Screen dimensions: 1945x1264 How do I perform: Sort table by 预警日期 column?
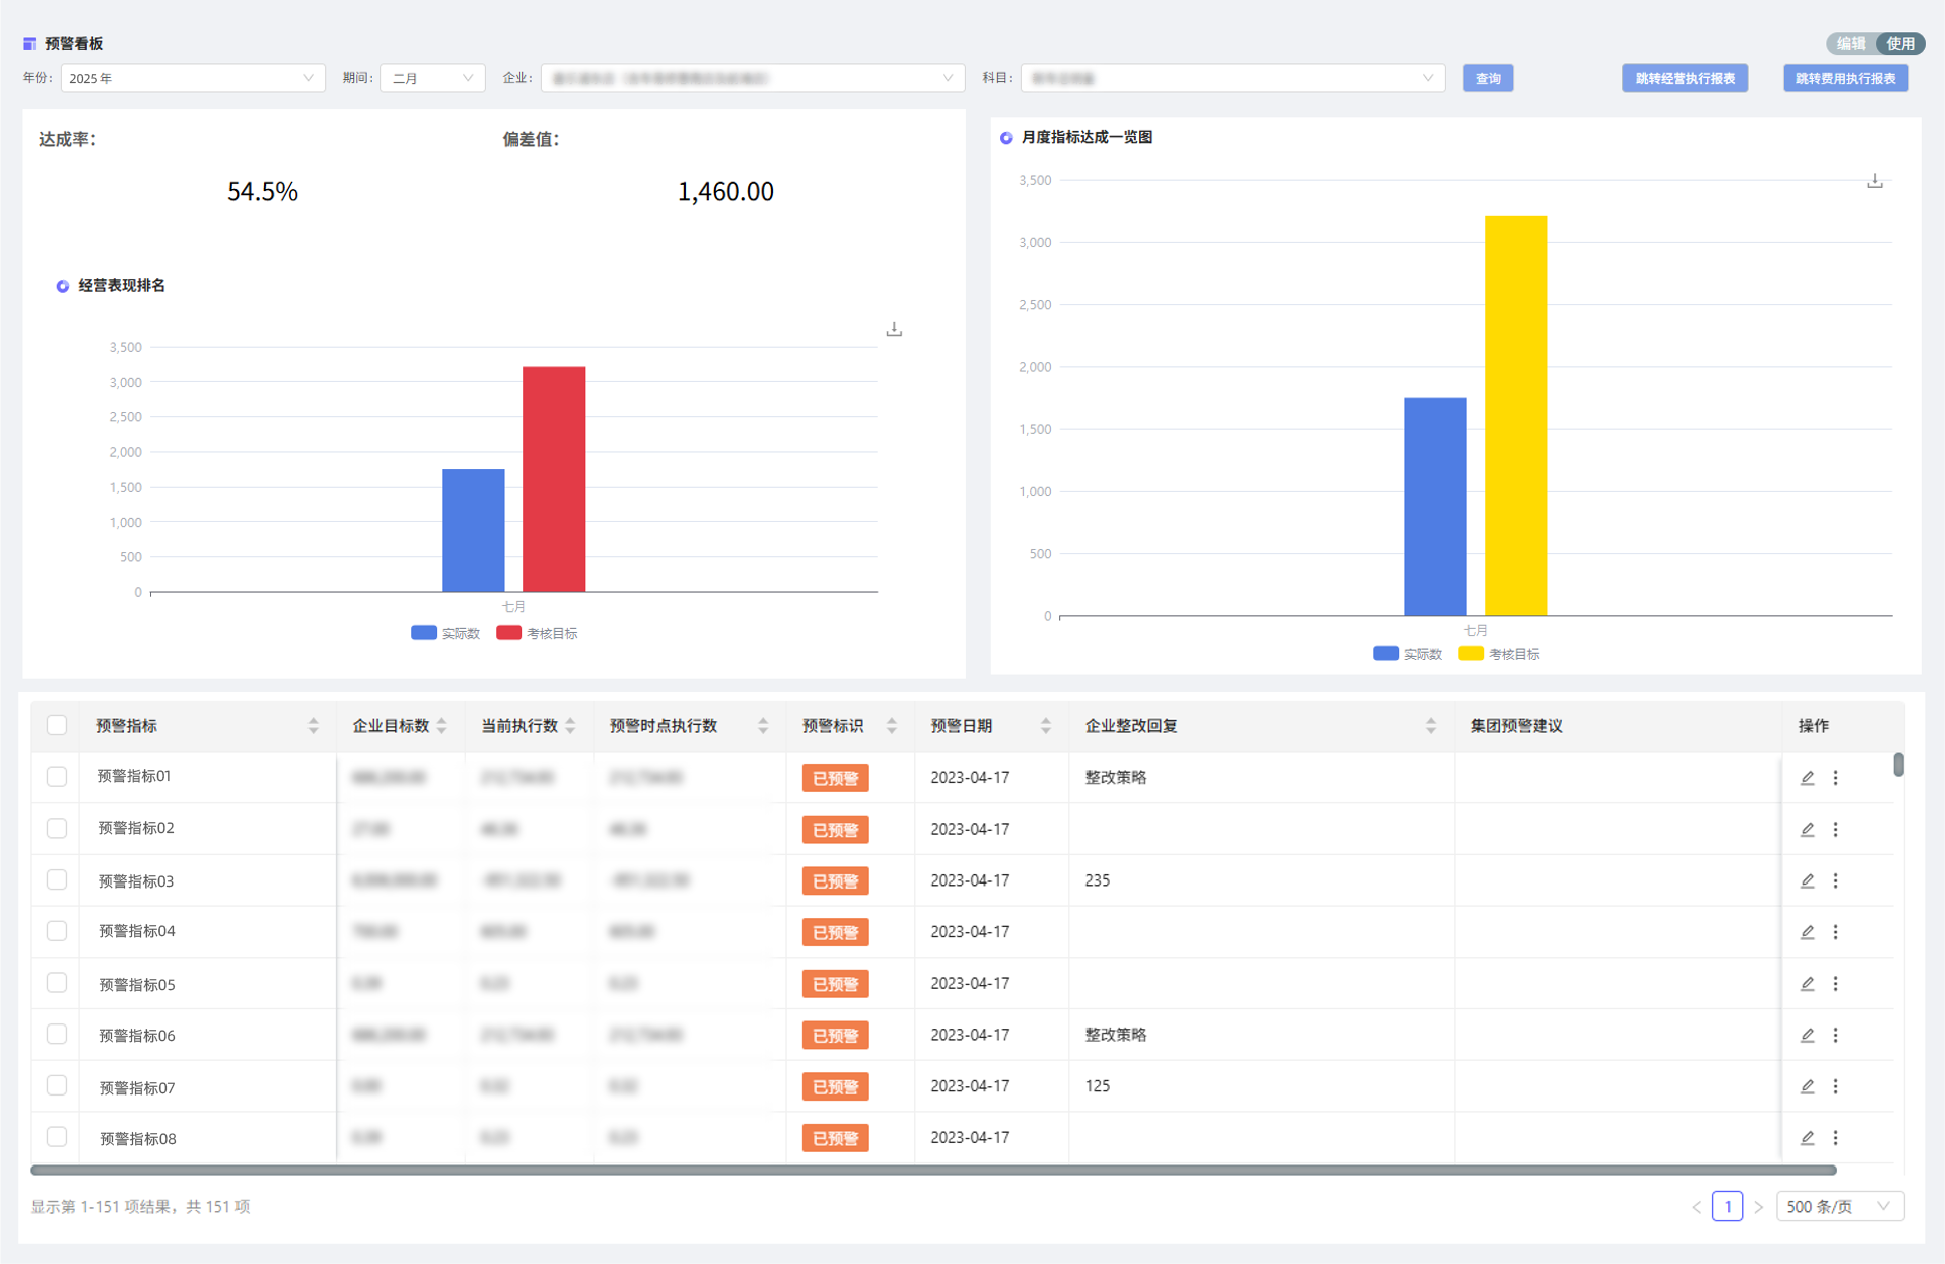(x=1045, y=726)
